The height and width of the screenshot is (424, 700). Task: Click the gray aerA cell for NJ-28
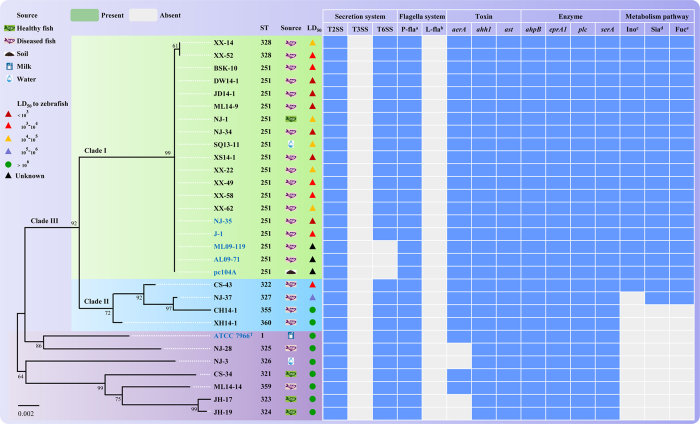click(x=459, y=349)
